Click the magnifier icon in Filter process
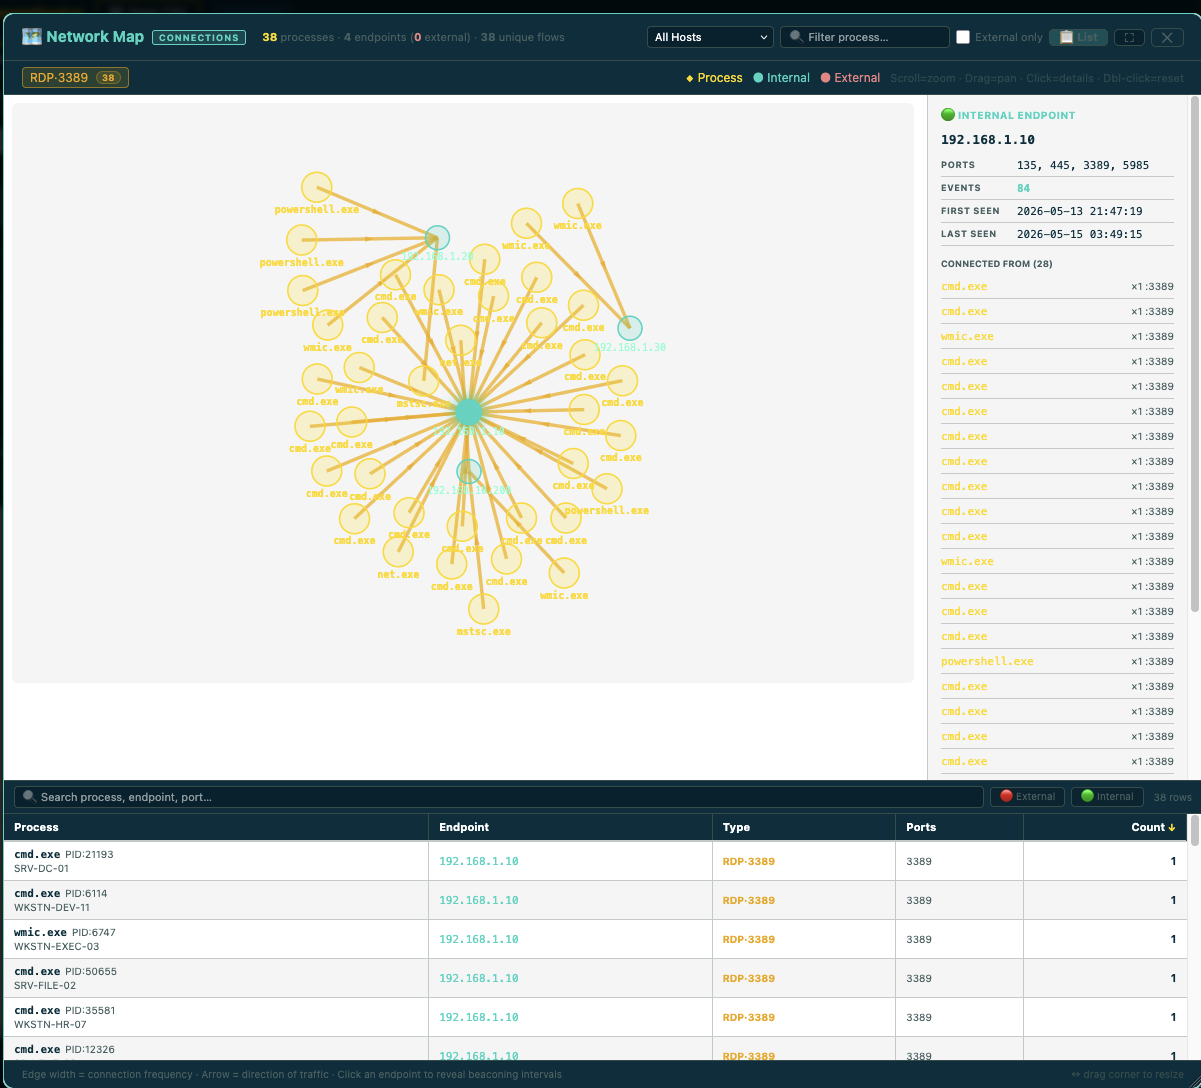 click(x=796, y=37)
